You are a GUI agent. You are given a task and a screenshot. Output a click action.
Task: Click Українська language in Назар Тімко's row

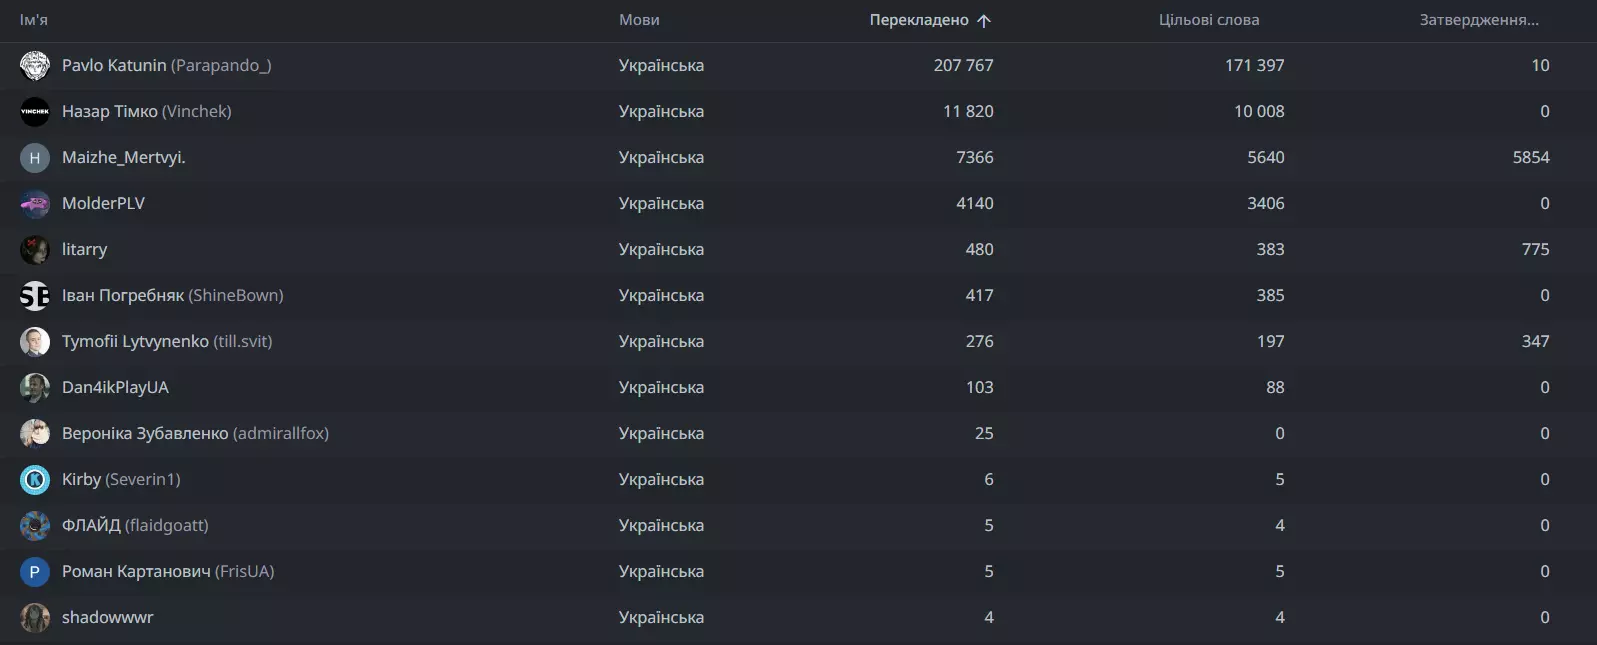coord(661,112)
